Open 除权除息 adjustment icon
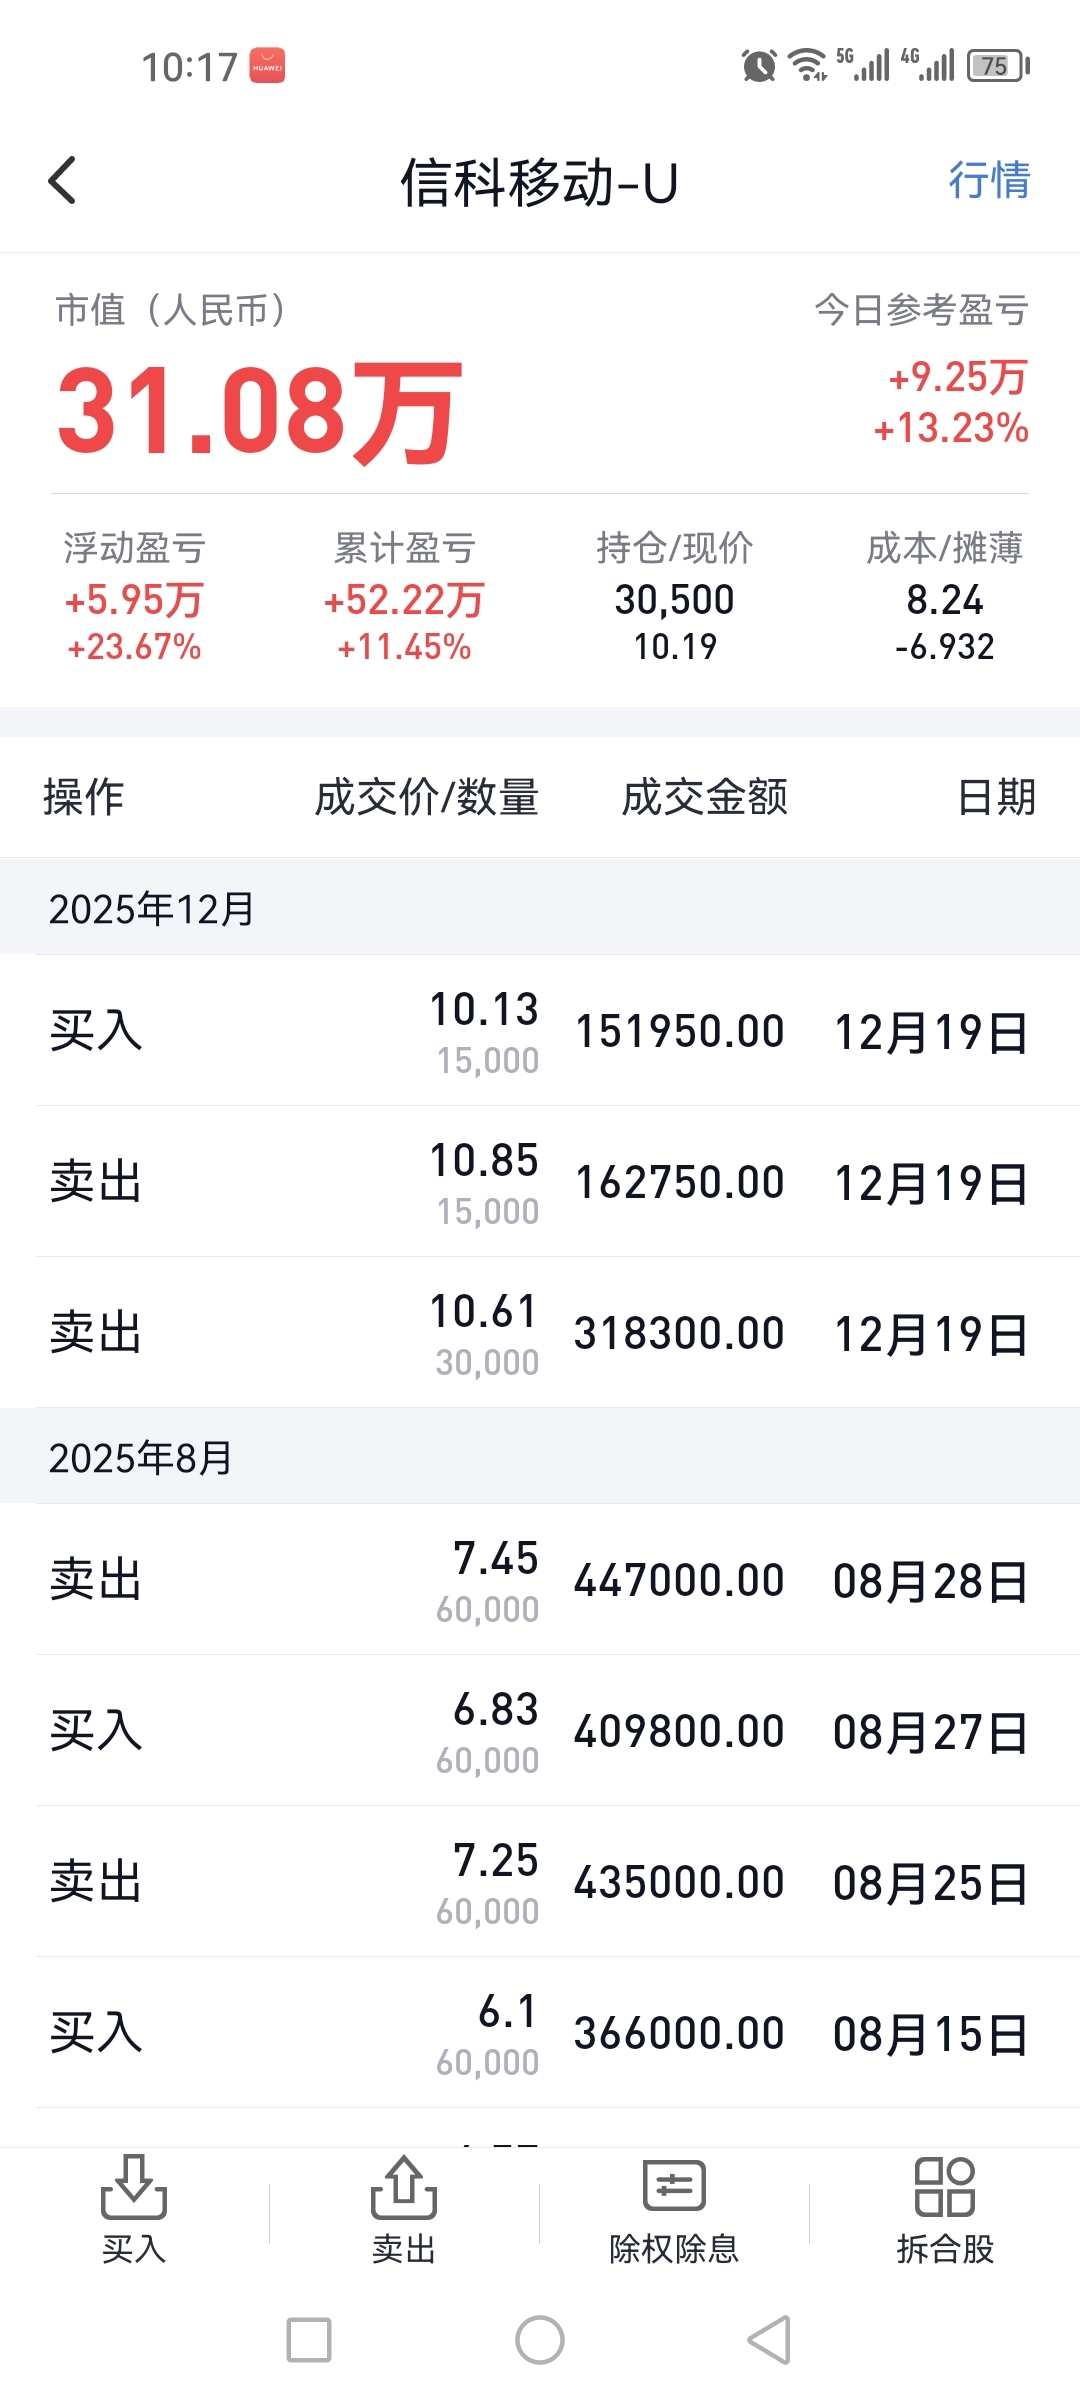Screen dimensions: 1080x2400 click(x=674, y=2187)
